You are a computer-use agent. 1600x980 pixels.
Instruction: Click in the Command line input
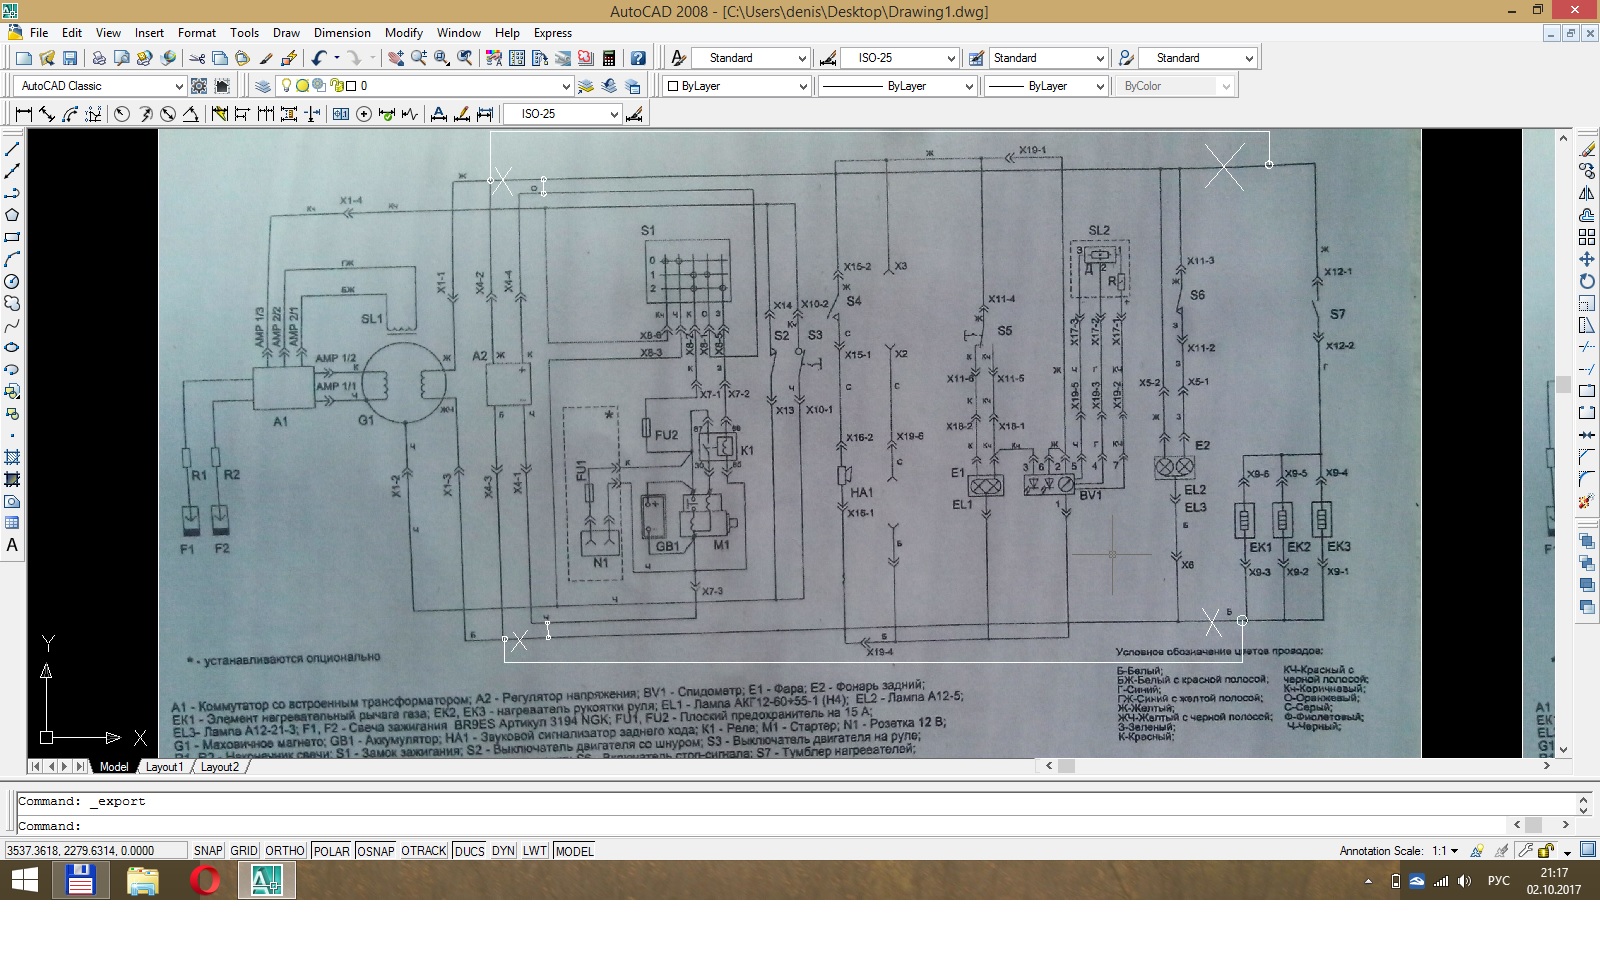(x=760, y=826)
